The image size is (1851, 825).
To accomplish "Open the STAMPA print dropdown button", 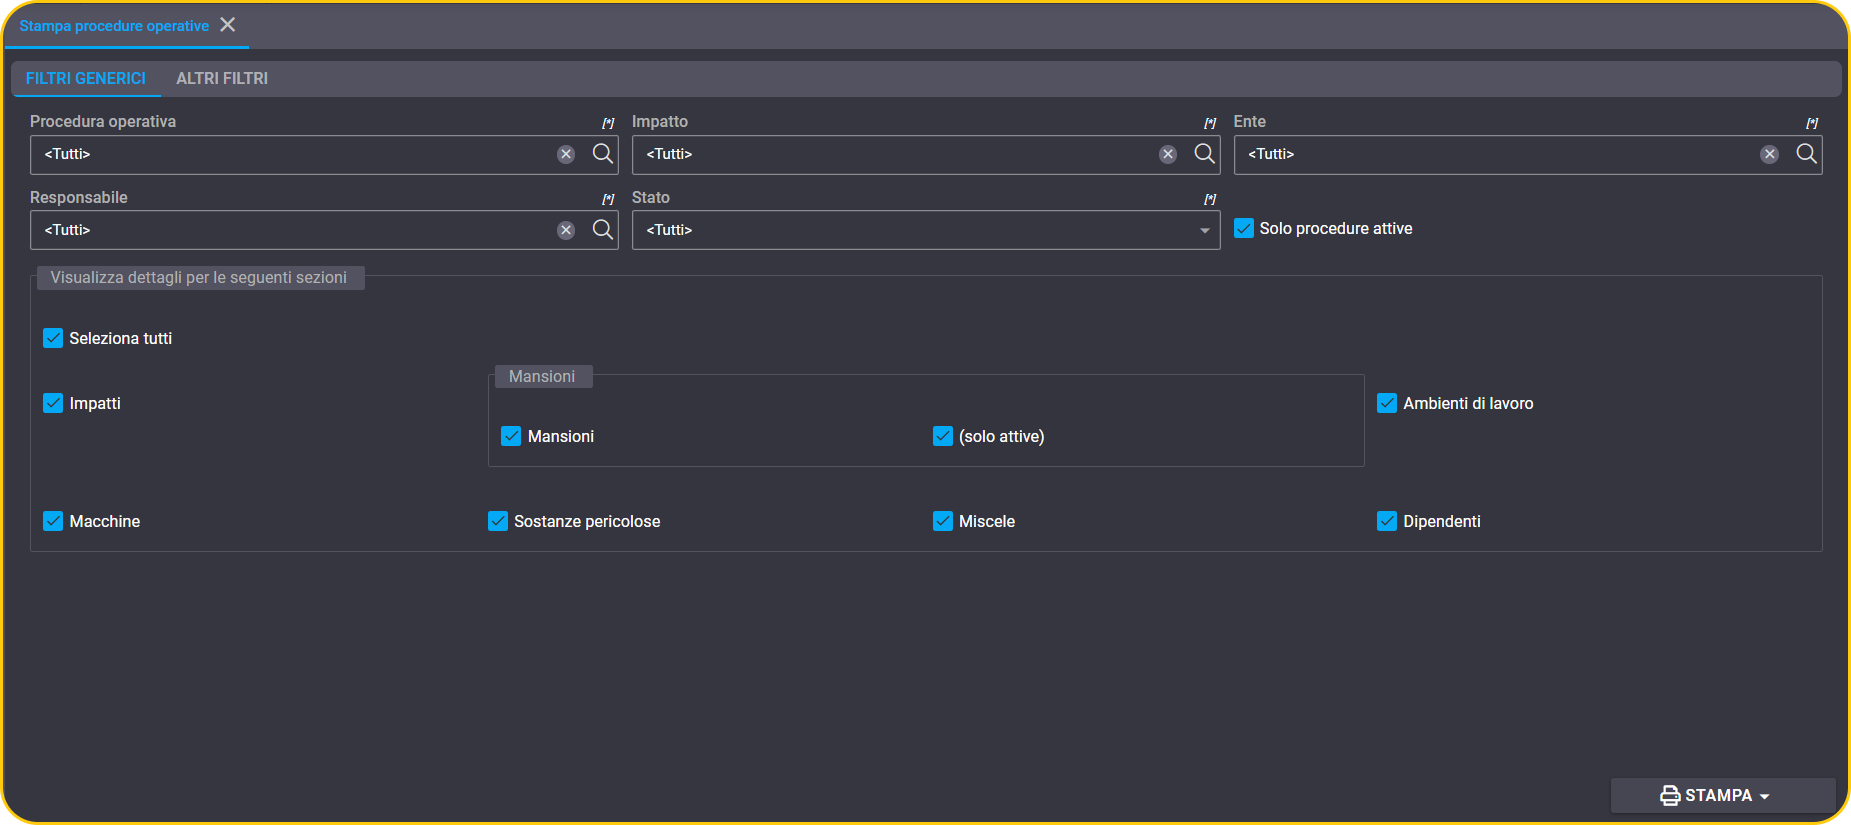I will pos(1722,796).
